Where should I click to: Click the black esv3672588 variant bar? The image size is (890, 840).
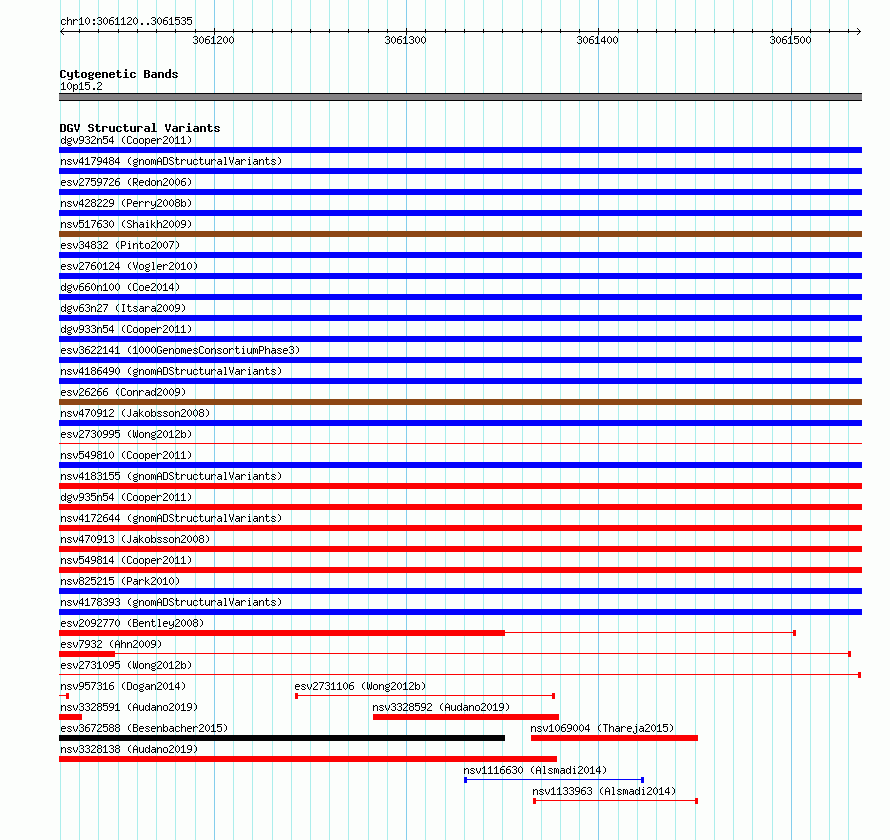[x=282, y=738]
